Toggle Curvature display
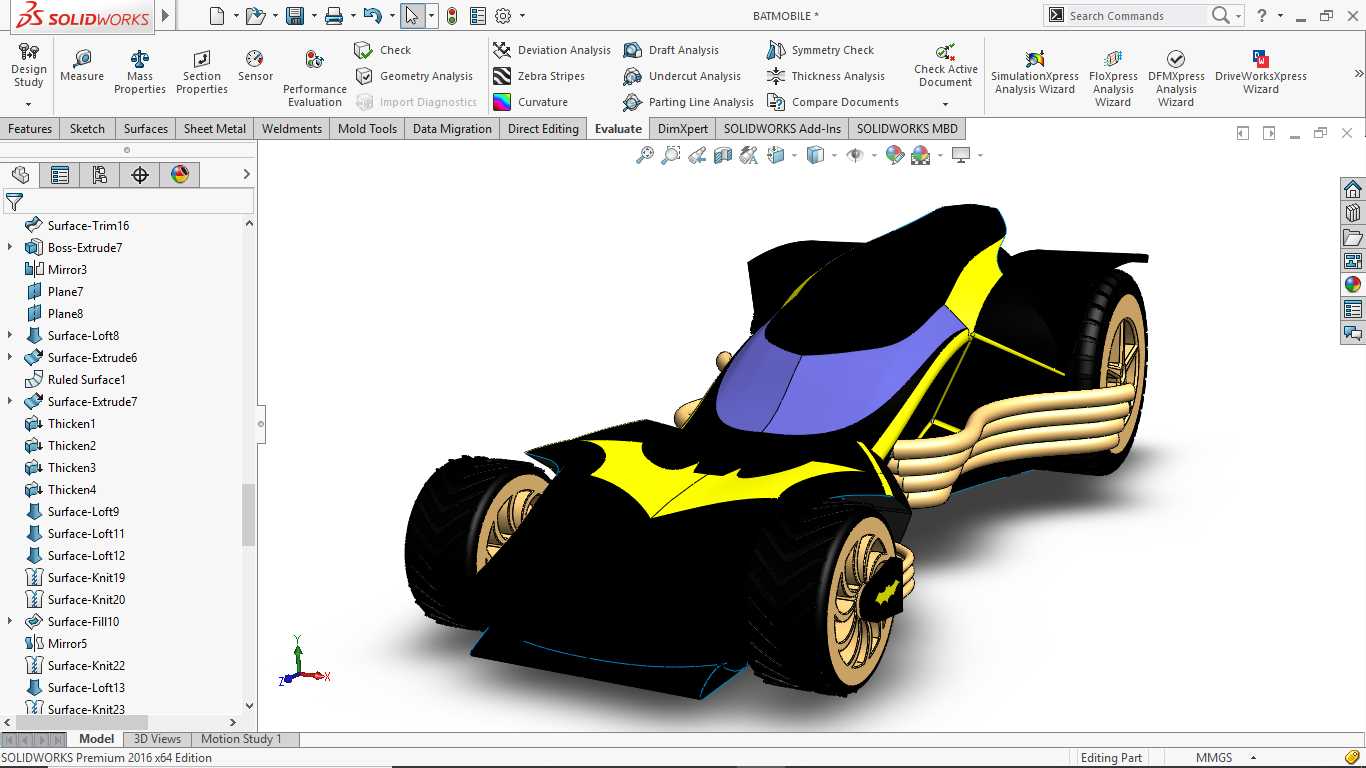This screenshot has height=768, width=1366. click(530, 102)
